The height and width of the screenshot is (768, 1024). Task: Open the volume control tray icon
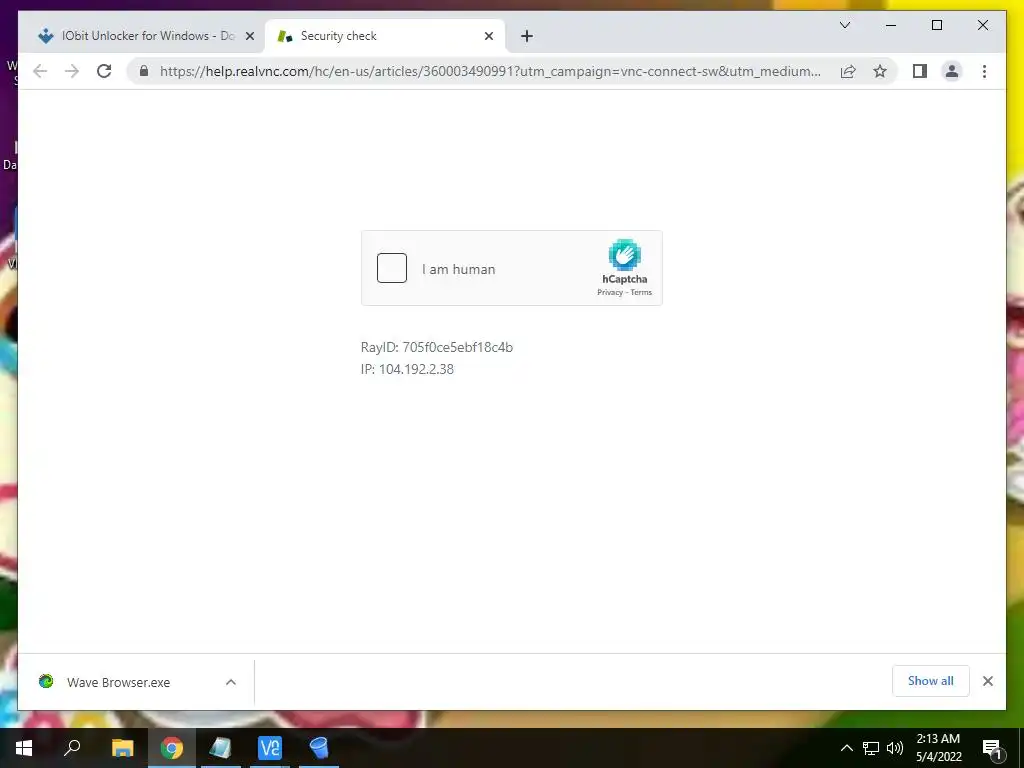pyautogui.click(x=895, y=748)
